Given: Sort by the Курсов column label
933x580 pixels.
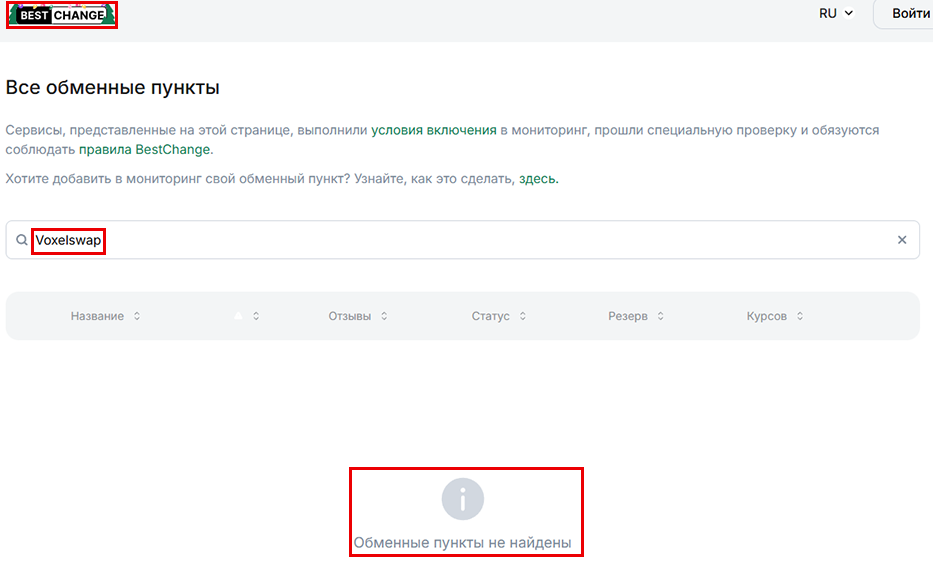Looking at the screenshot, I should click(x=766, y=316).
